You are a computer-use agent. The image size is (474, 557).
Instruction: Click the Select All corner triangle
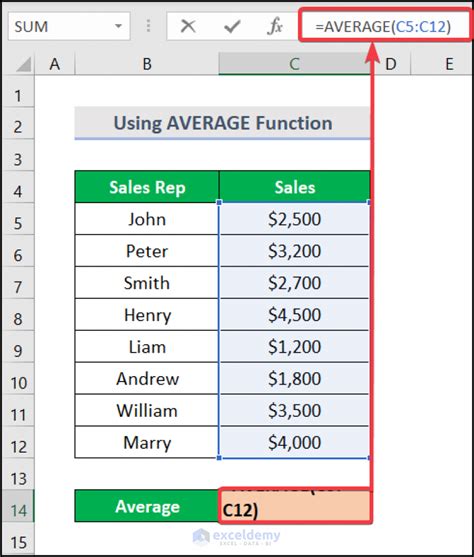click(23, 64)
